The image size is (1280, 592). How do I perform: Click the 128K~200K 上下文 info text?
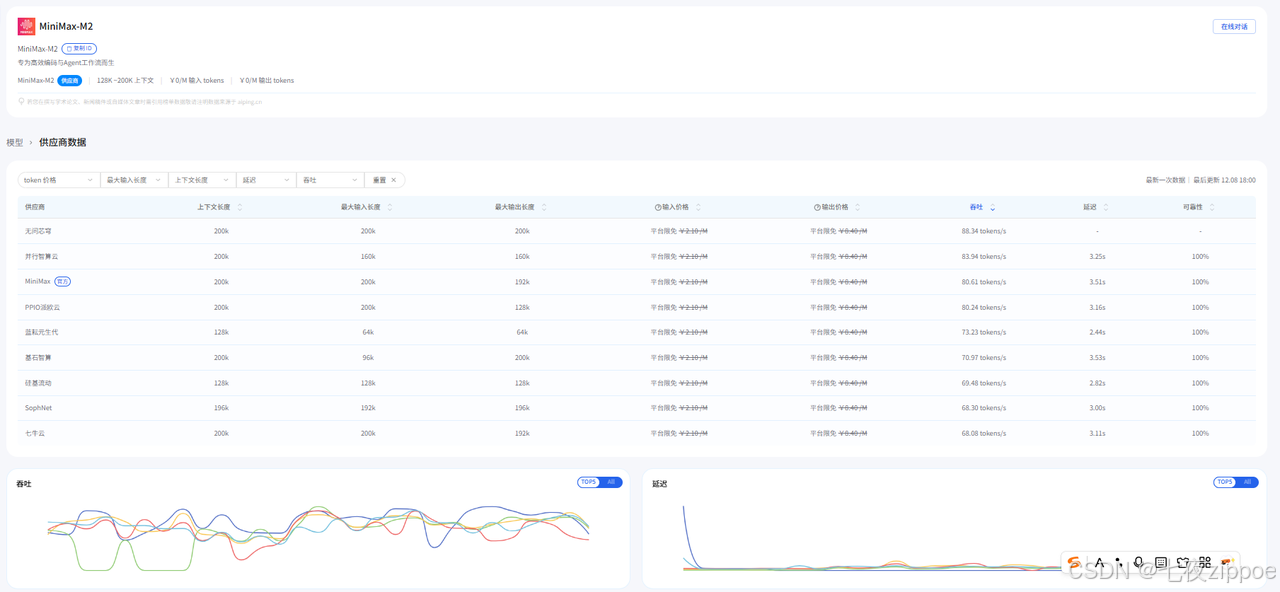tap(125, 80)
